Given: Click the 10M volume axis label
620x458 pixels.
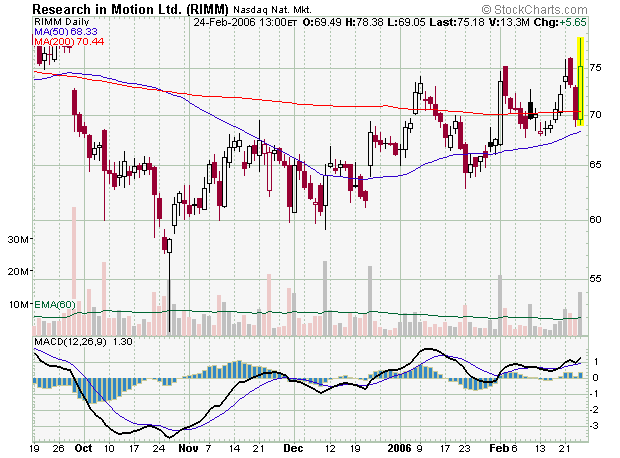Looking at the screenshot, I should click(18, 305).
